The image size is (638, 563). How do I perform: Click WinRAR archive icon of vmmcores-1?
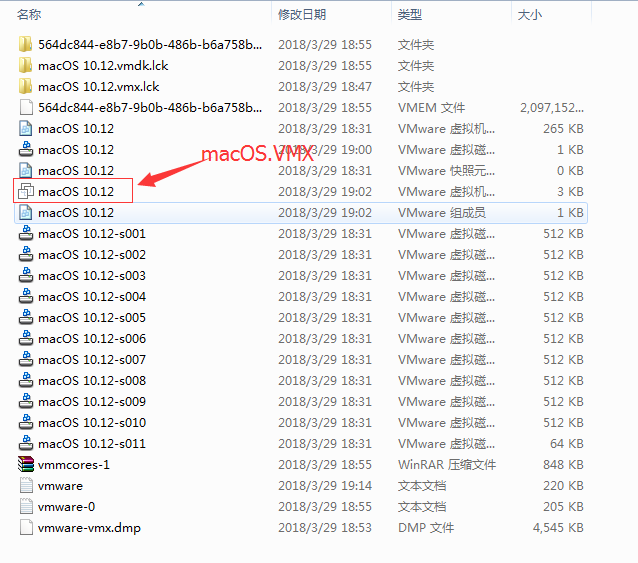[26, 464]
